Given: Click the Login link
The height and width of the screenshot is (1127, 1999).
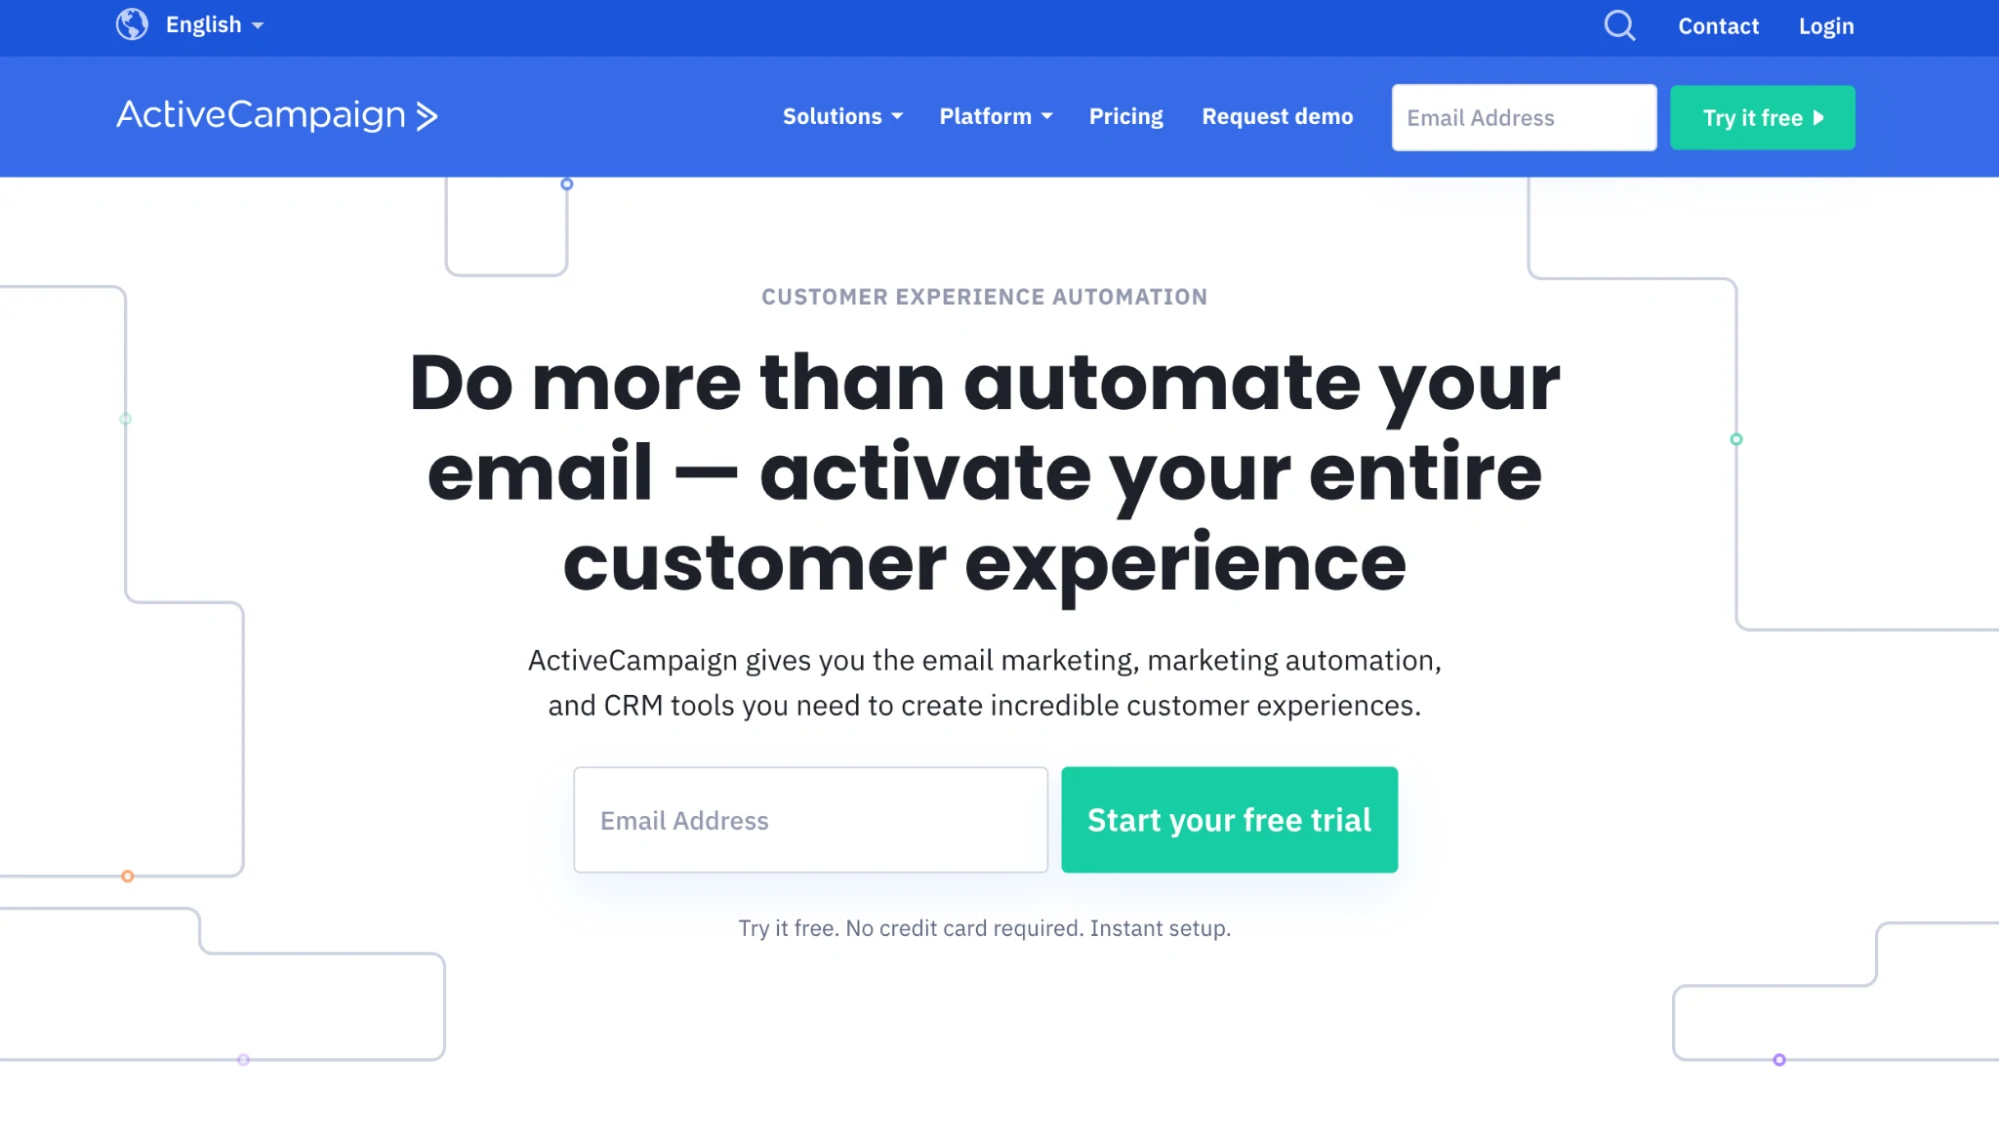Looking at the screenshot, I should (x=1826, y=25).
